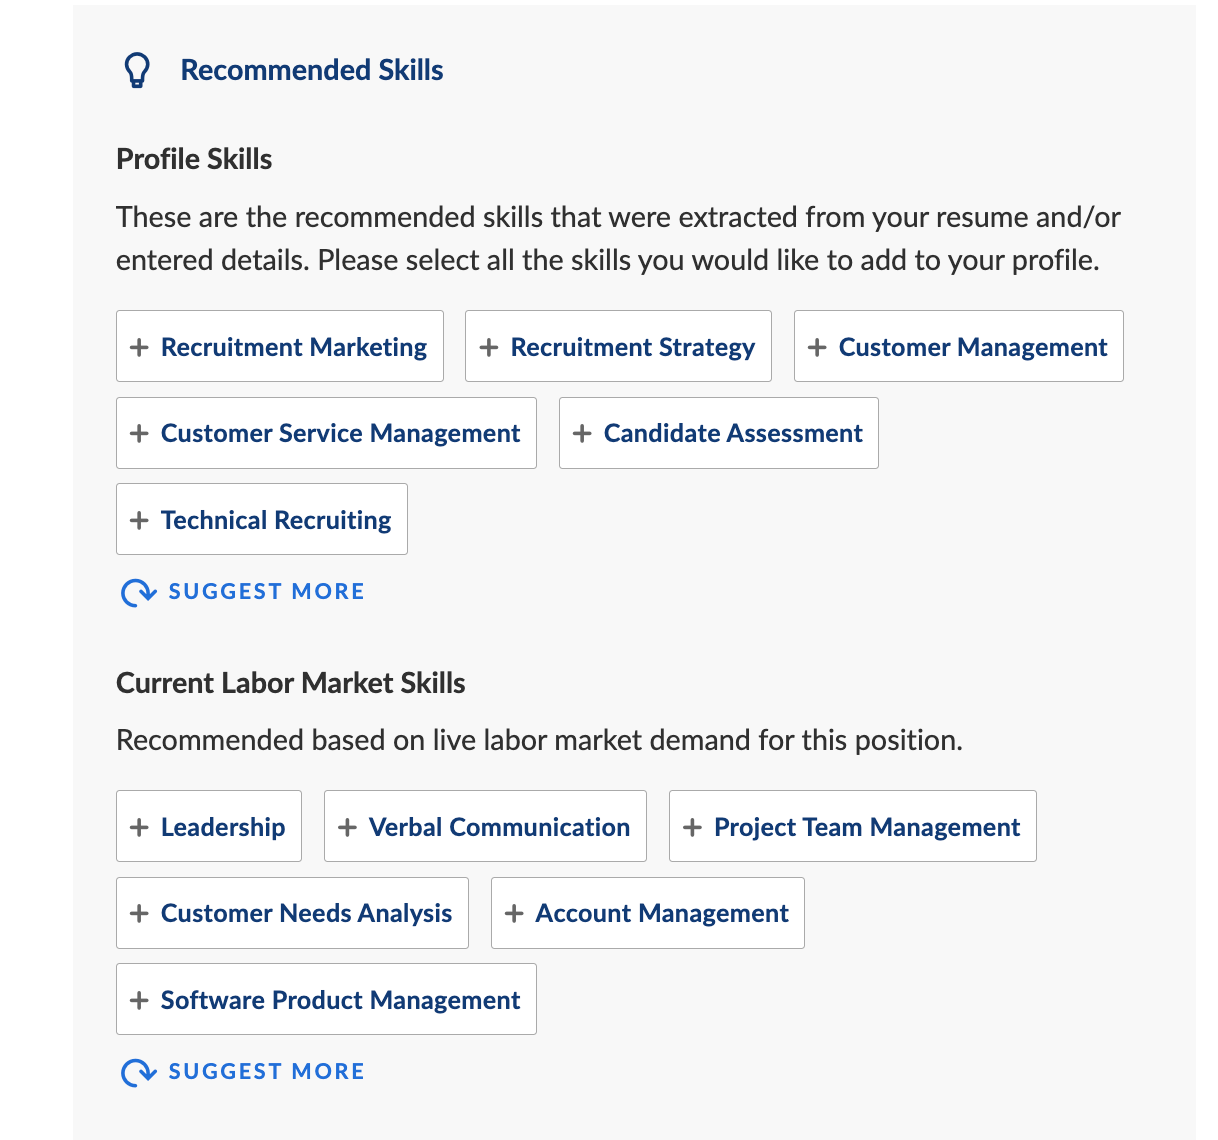Select the Technical Recruiting skill chip
Viewport: 1218px width, 1140px height.
coord(262,519)
